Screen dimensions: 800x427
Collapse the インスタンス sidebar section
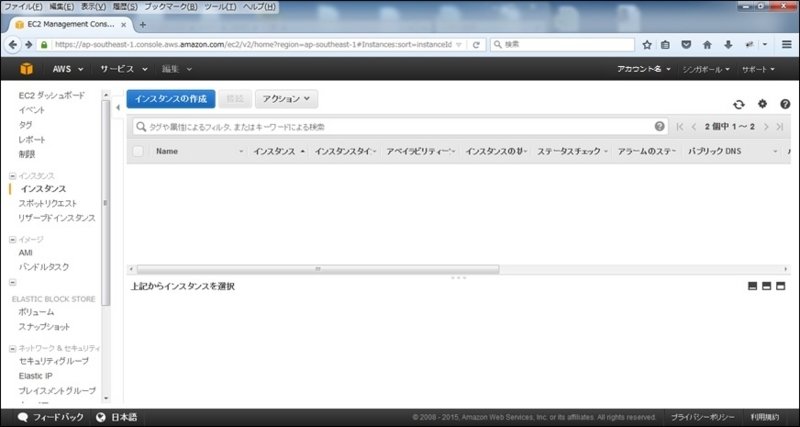tap(12, 175)
